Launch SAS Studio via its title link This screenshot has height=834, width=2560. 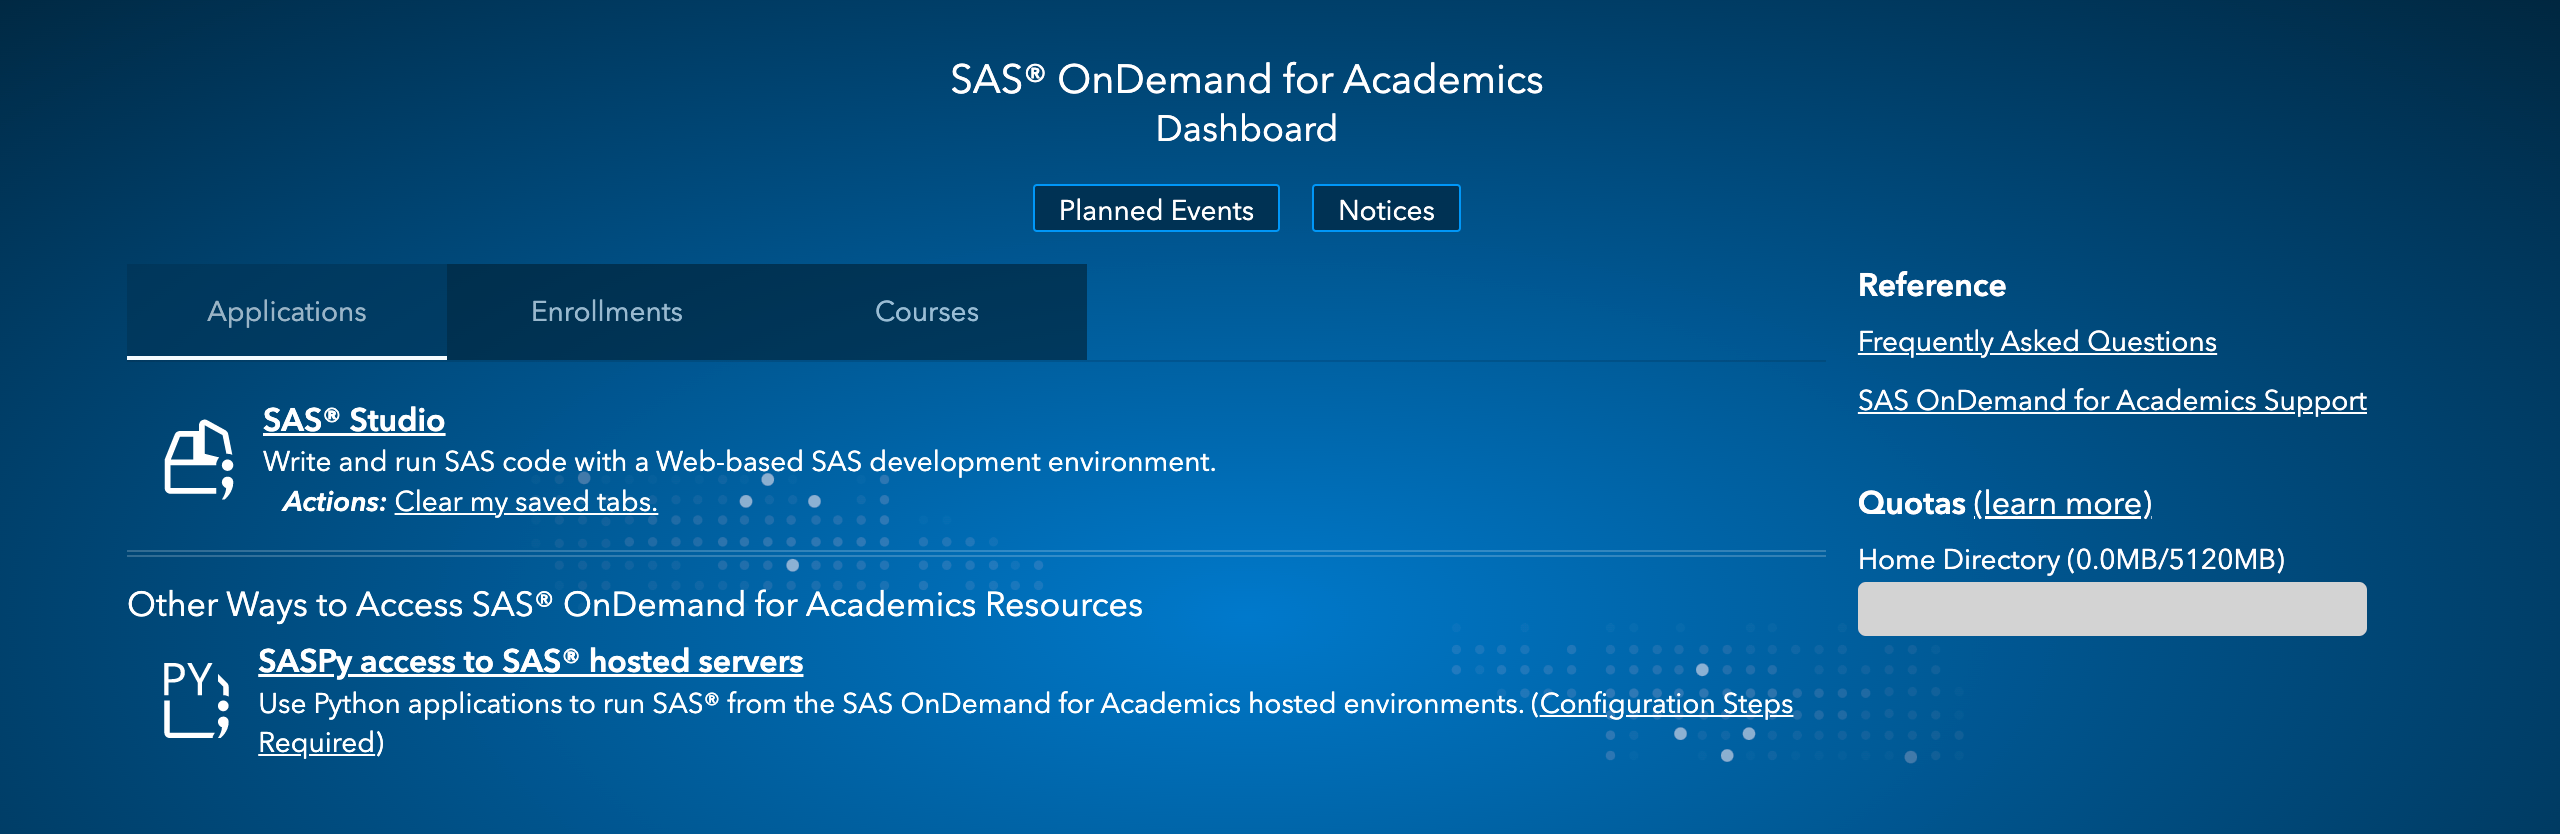click(x=354, y=420)
